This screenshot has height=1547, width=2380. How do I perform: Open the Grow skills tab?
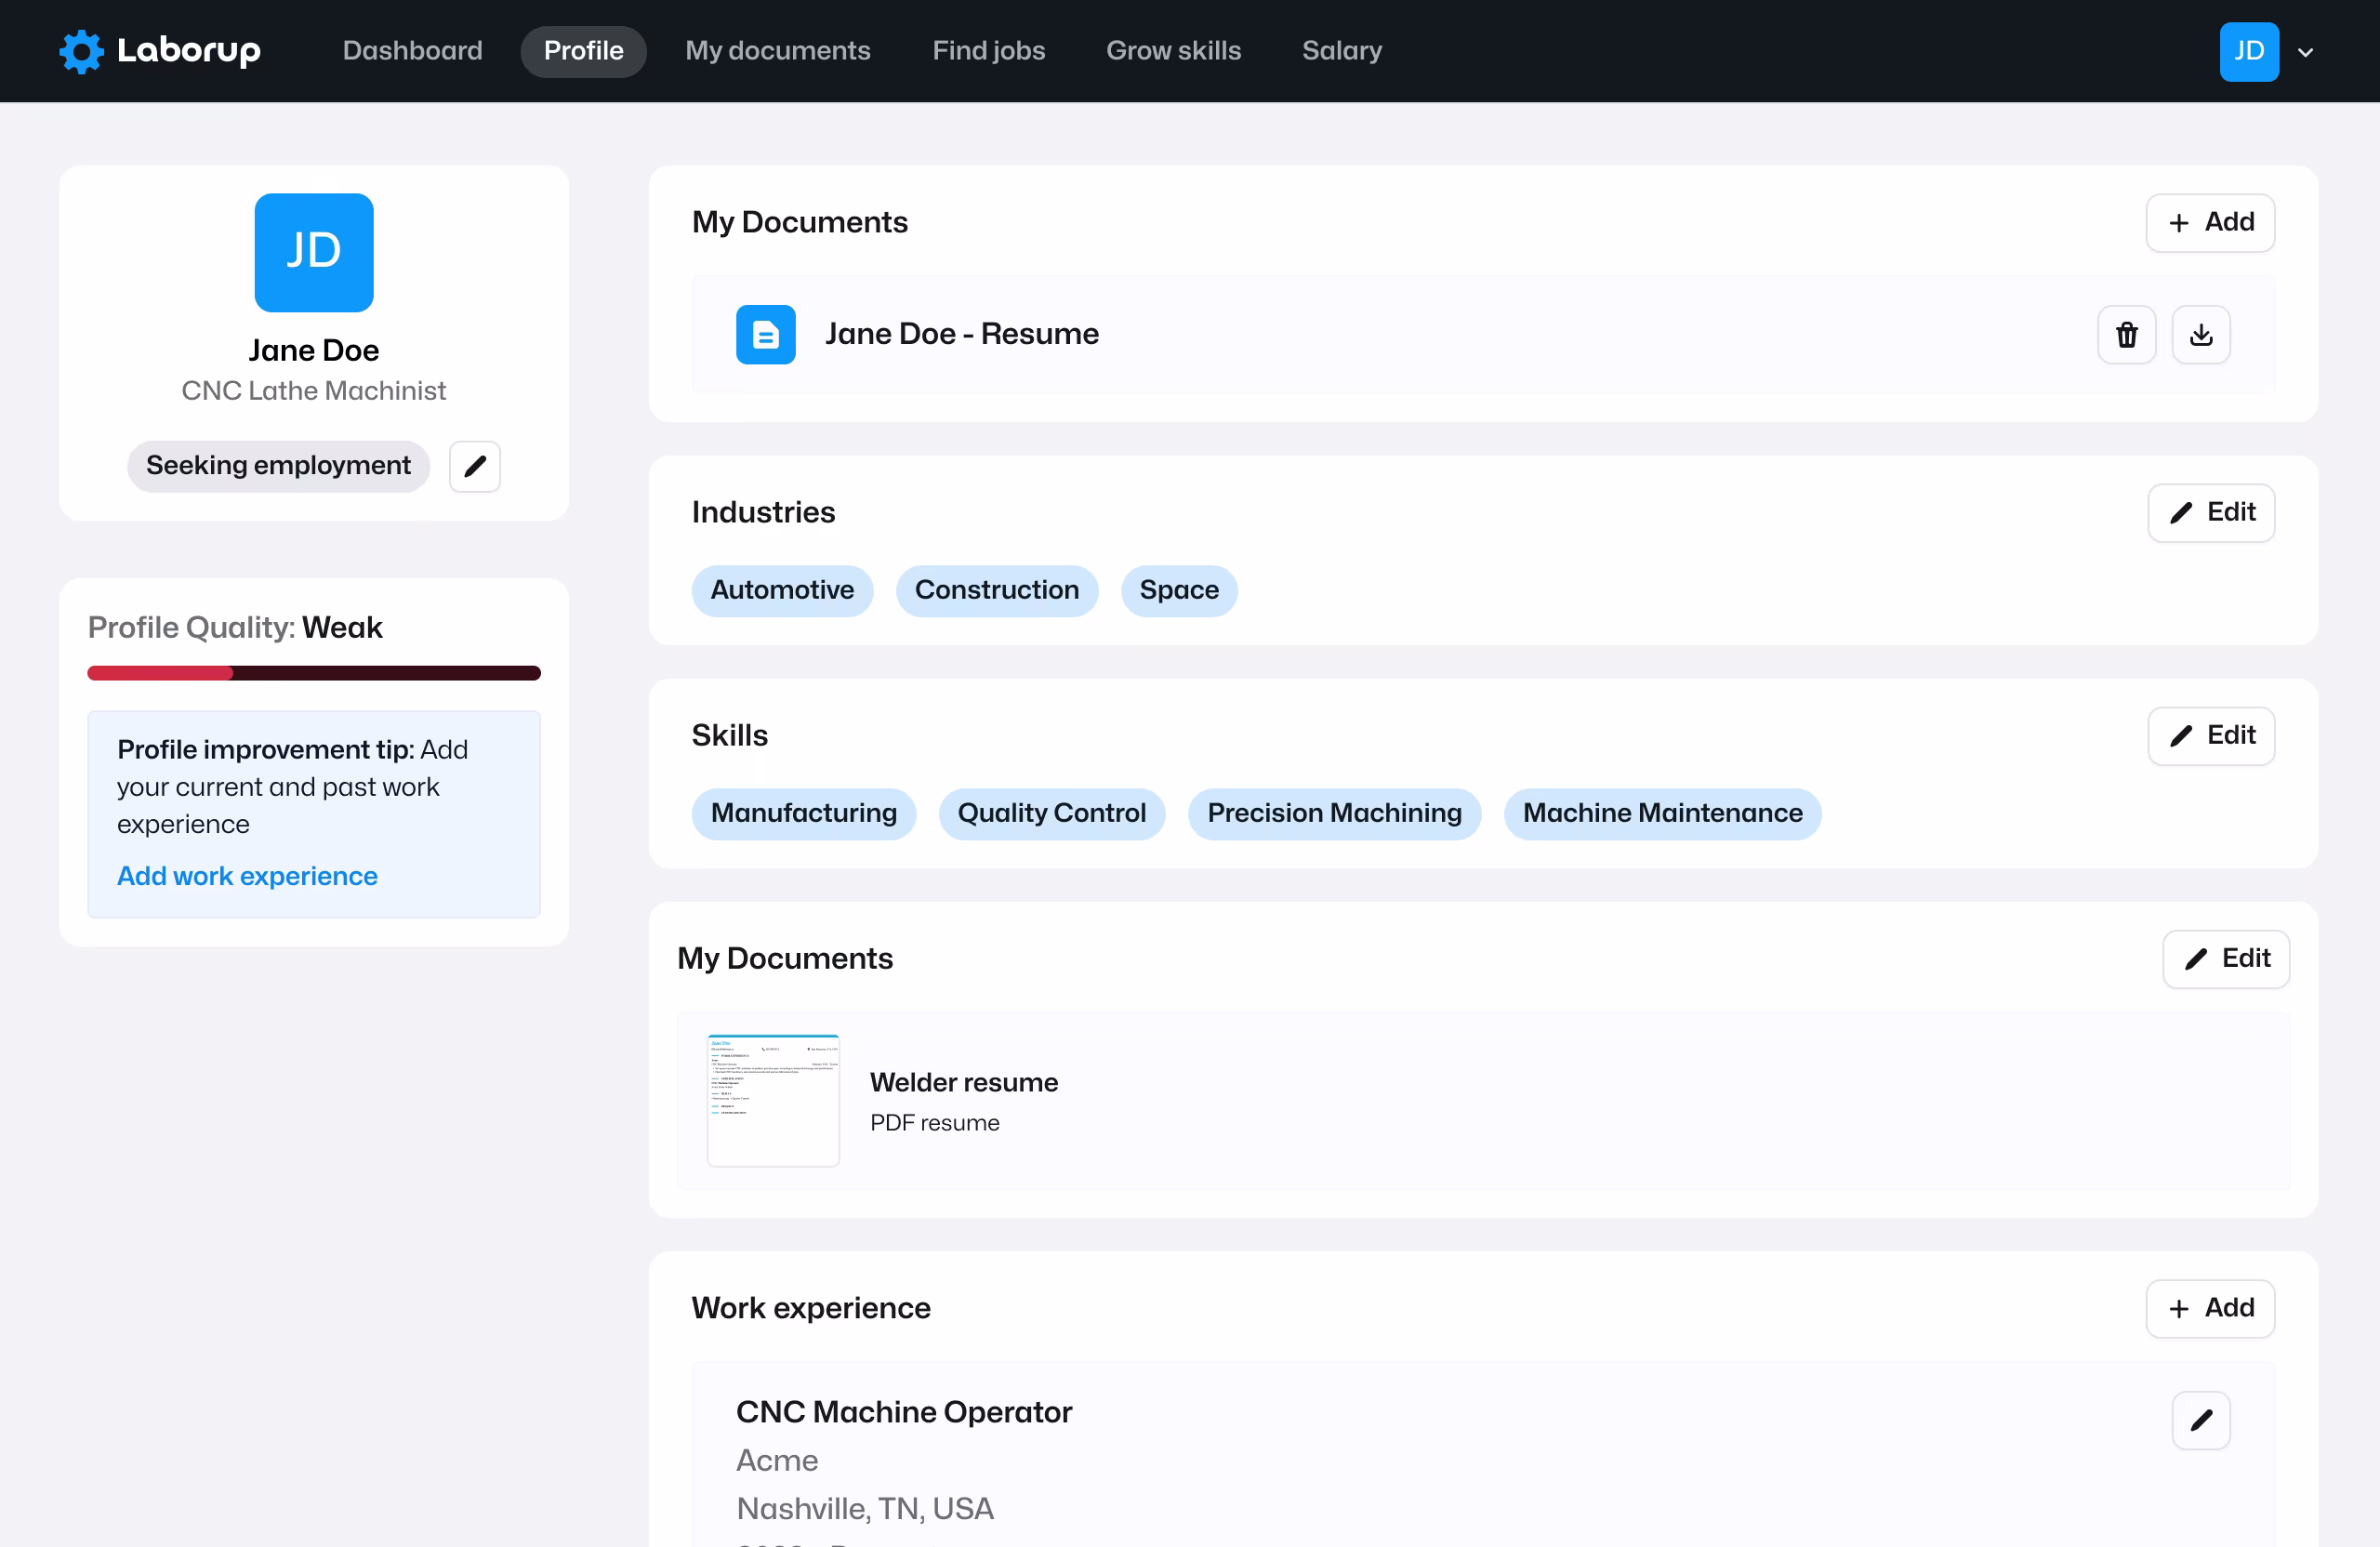click(x=1173, y=51)
